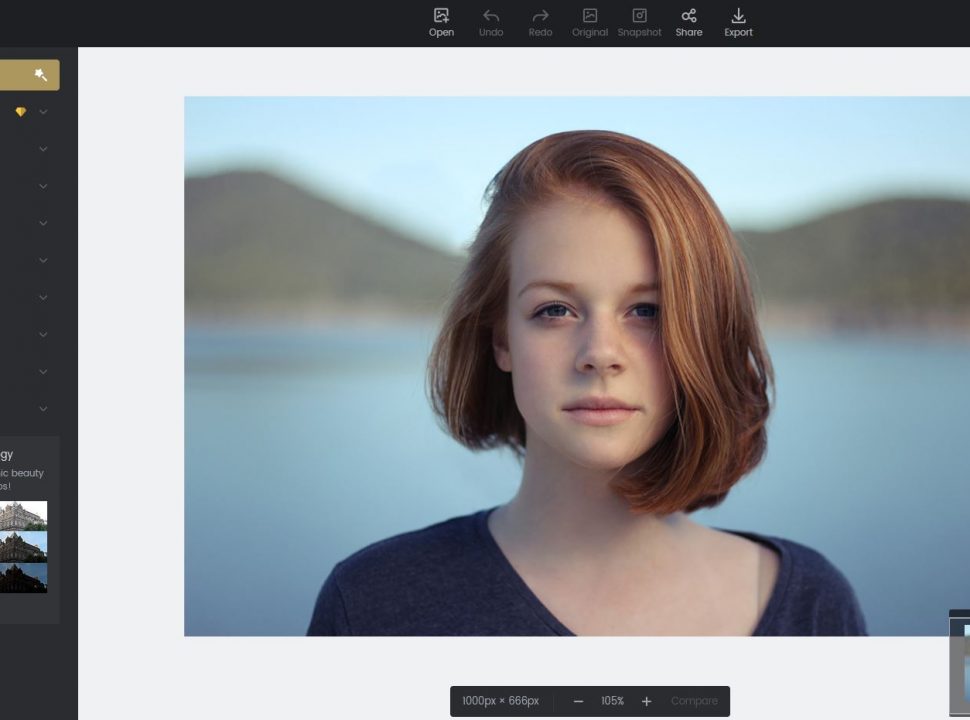970x720 pixels.
Task: Take a Snapshot of the edit
Action: click(x=639, y=22)
